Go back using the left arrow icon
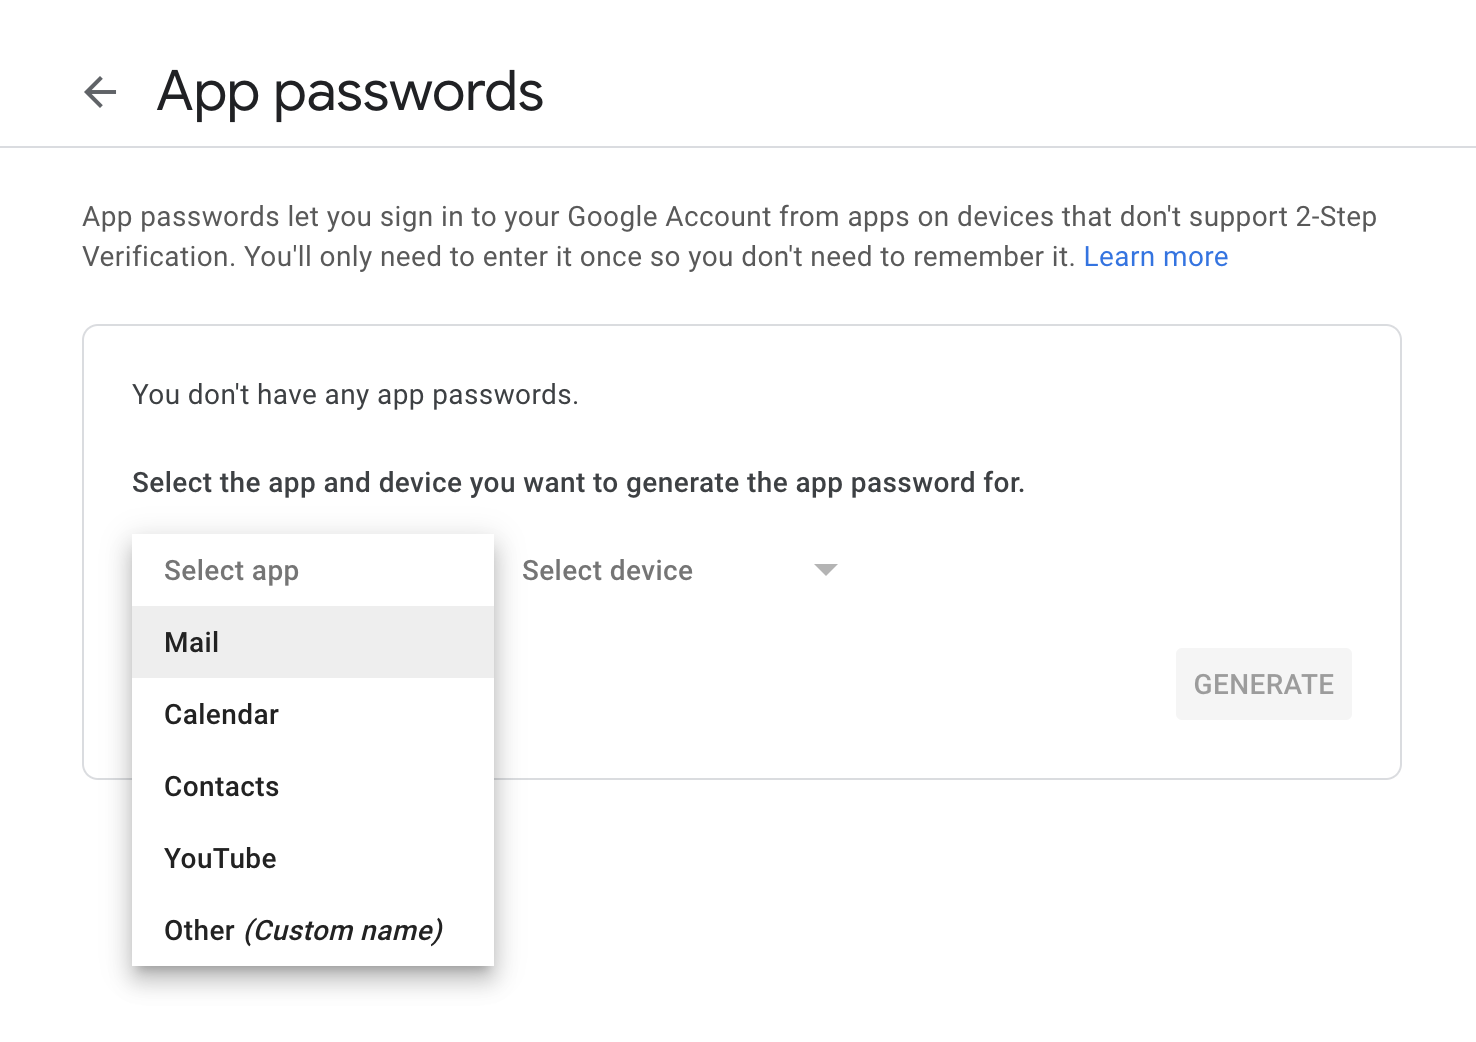The height and width of the screenshot is (1042, 1476). (100, 92)
